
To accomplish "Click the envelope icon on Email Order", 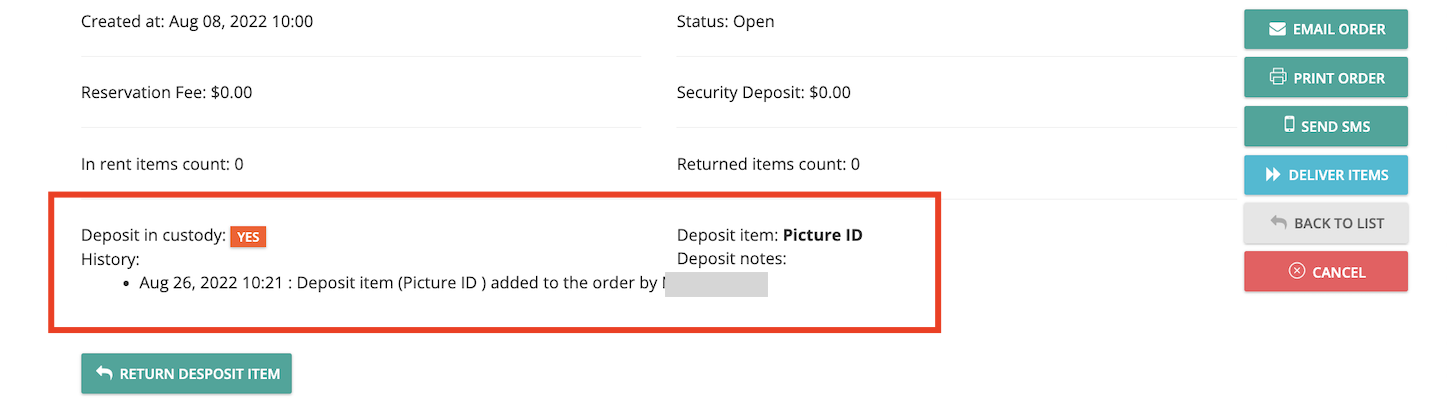I will [x=1277, y=29].
